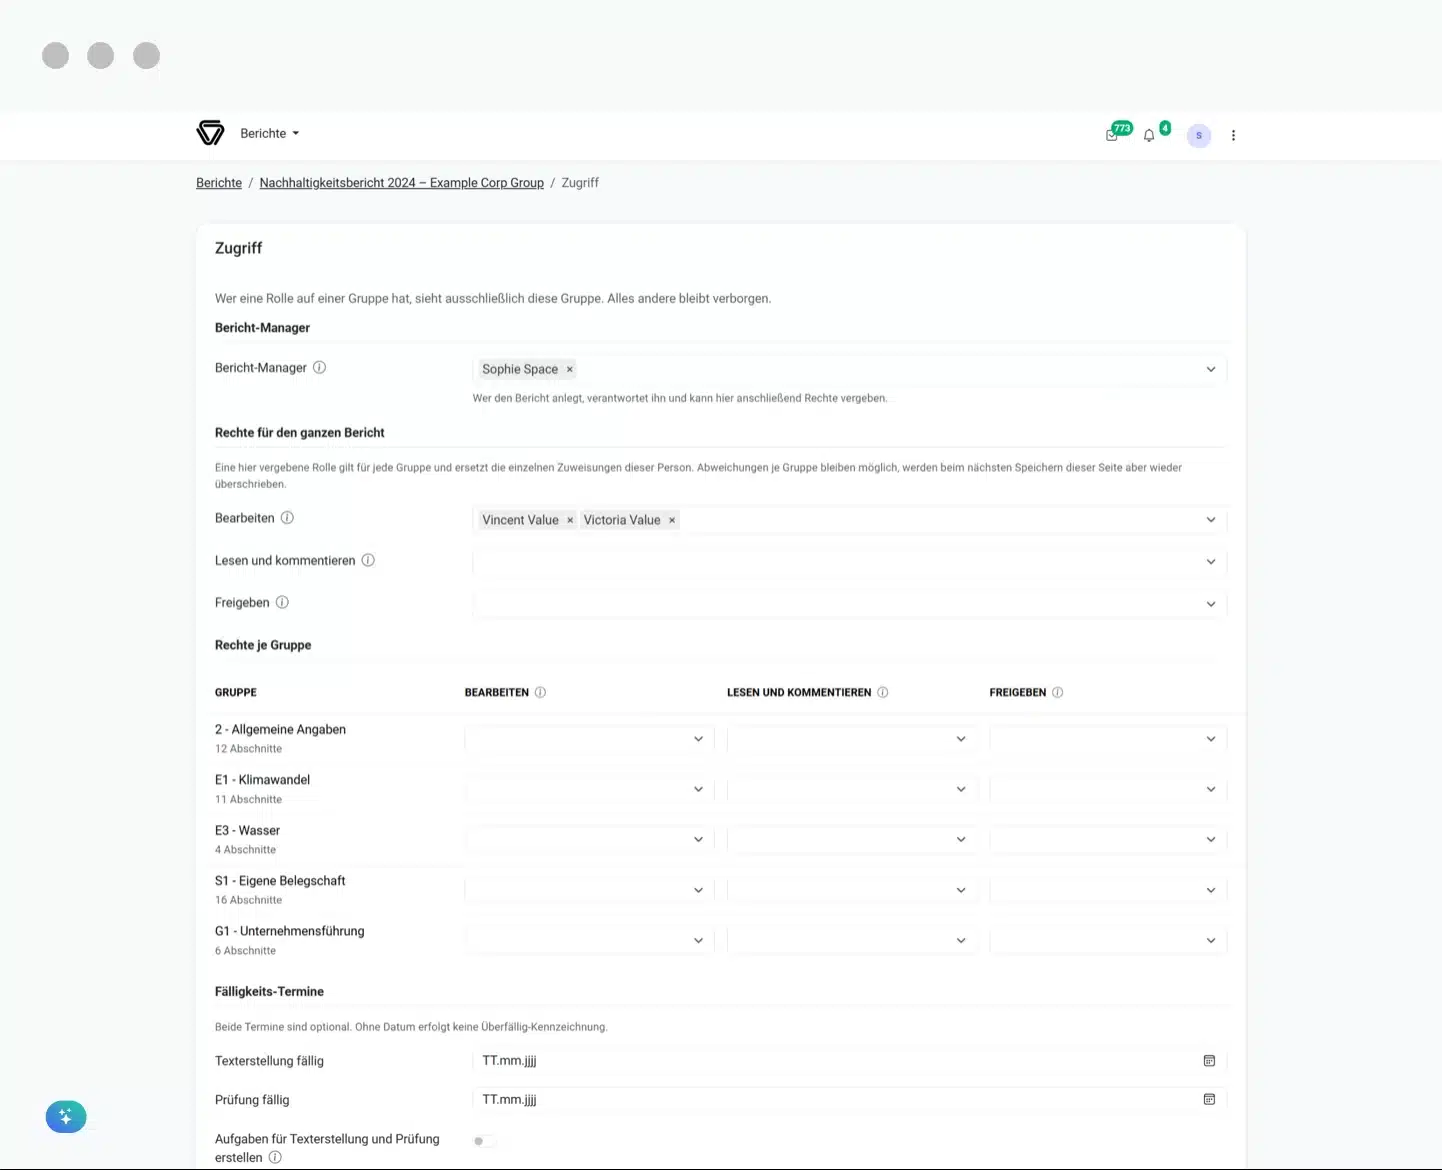
Task: Open the Berichte navigation menu
Action: coord(270,133)
